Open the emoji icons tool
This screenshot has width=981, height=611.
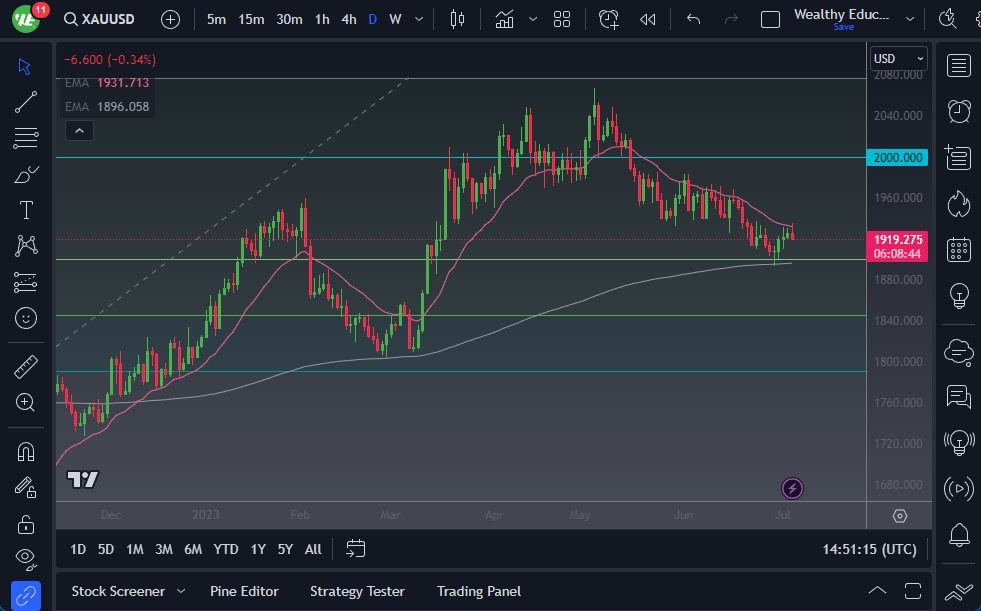(x=26, y=318)
